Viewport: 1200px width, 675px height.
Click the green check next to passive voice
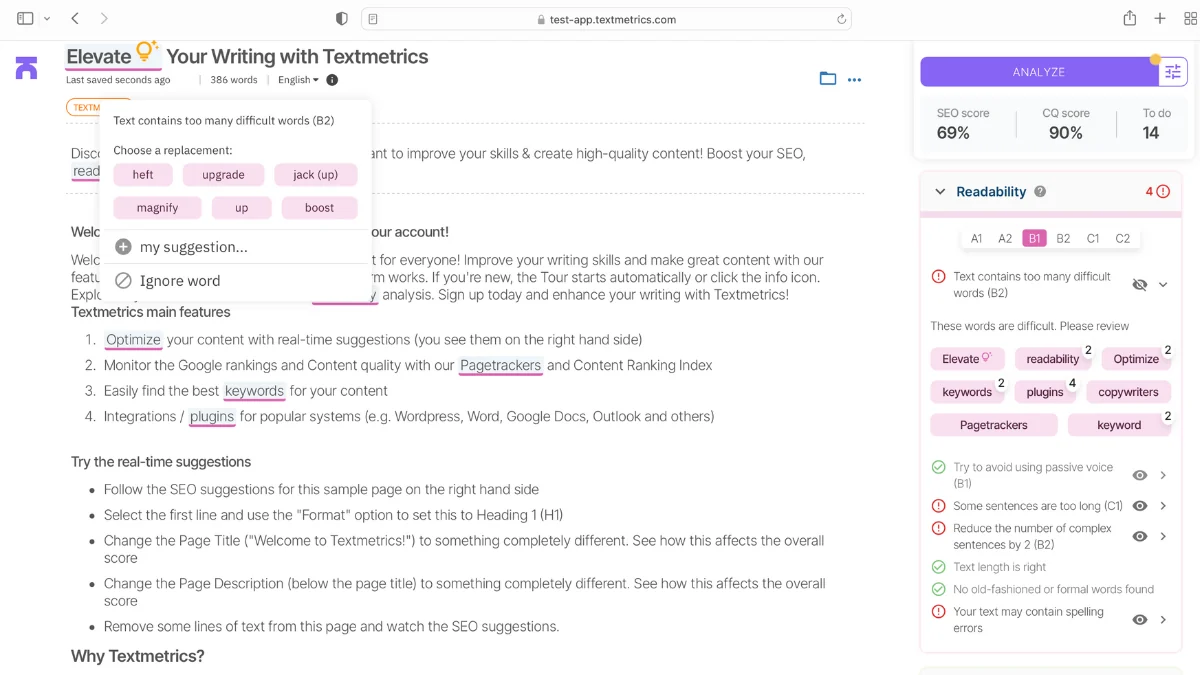coord(938,467)
